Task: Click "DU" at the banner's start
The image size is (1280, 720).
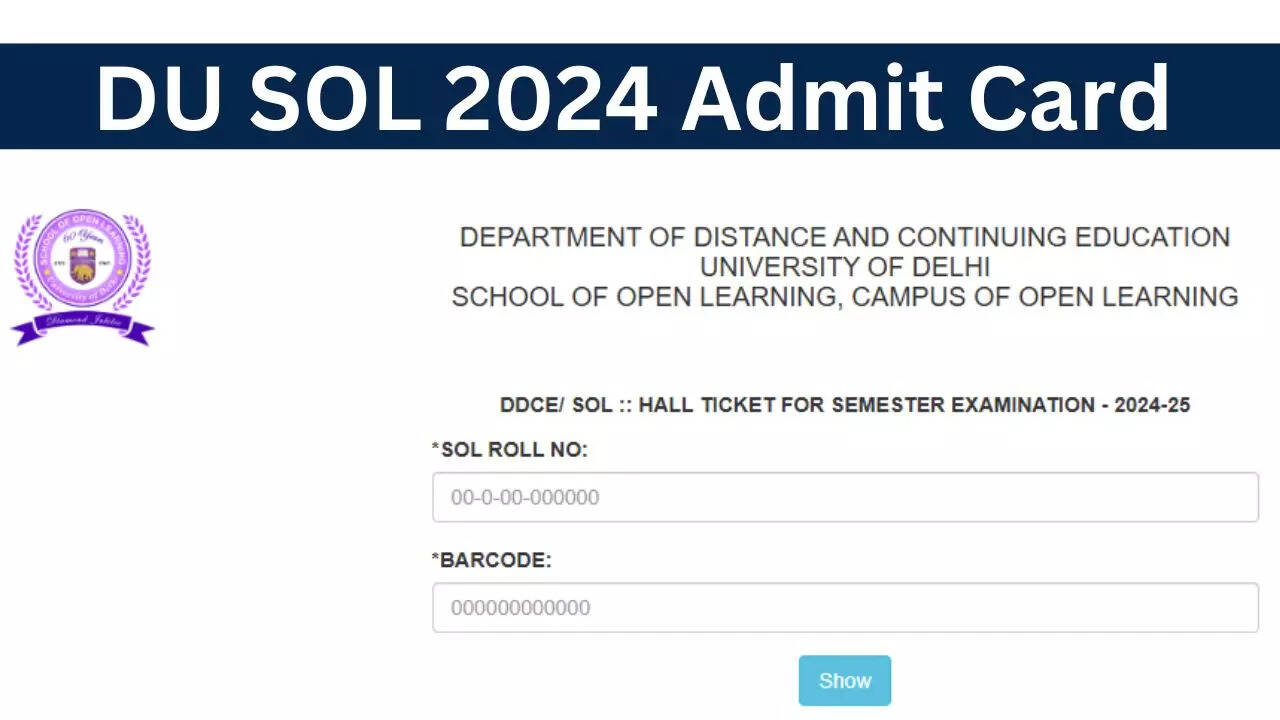Action: coord(162,97)
